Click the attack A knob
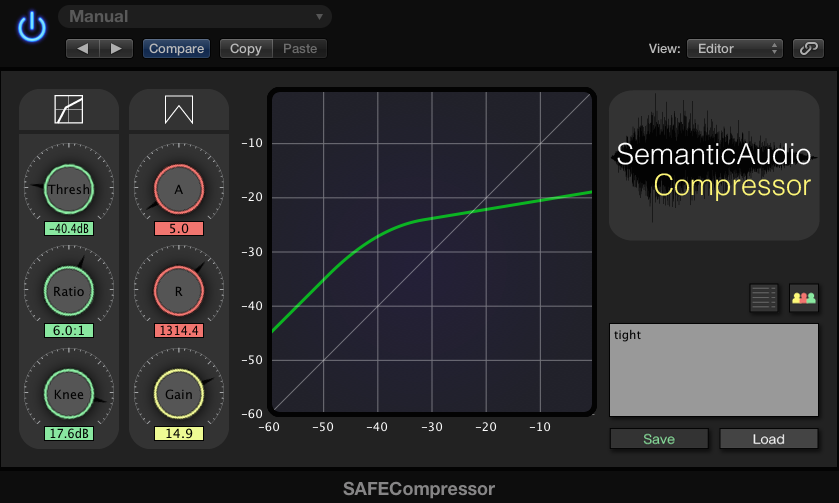This screenshot has height=503, width=839. (x=179, y=189)
